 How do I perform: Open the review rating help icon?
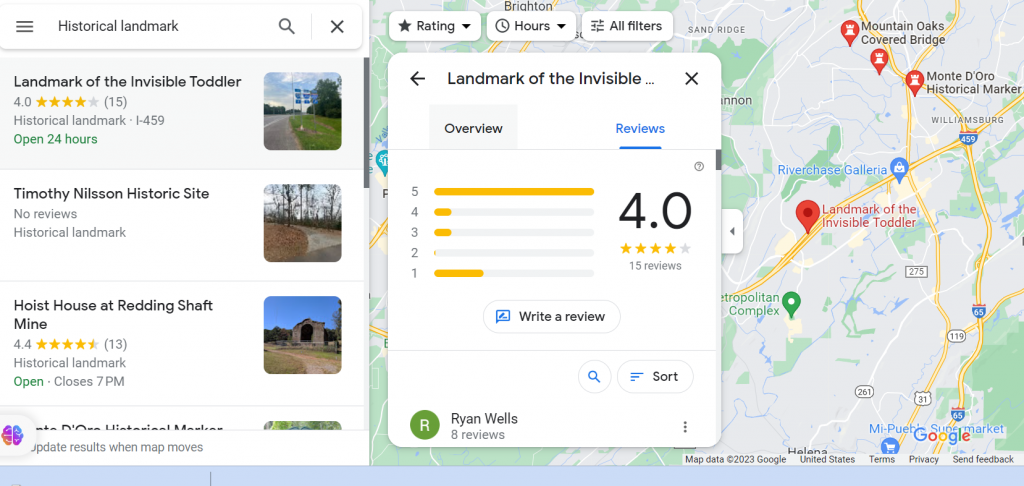point(699,166)
